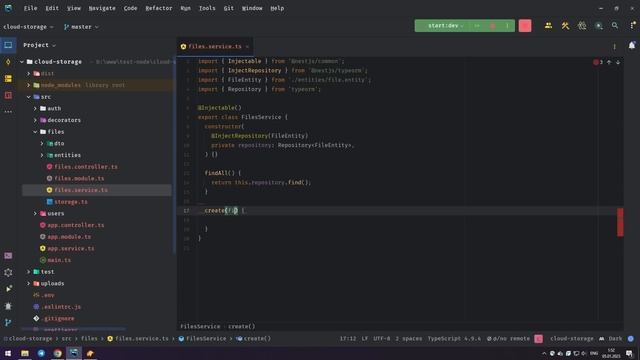Screen dimensions: 640x360
Task: Click TypeScript 4.9.4 status widget
Action: tap(454, 338)
